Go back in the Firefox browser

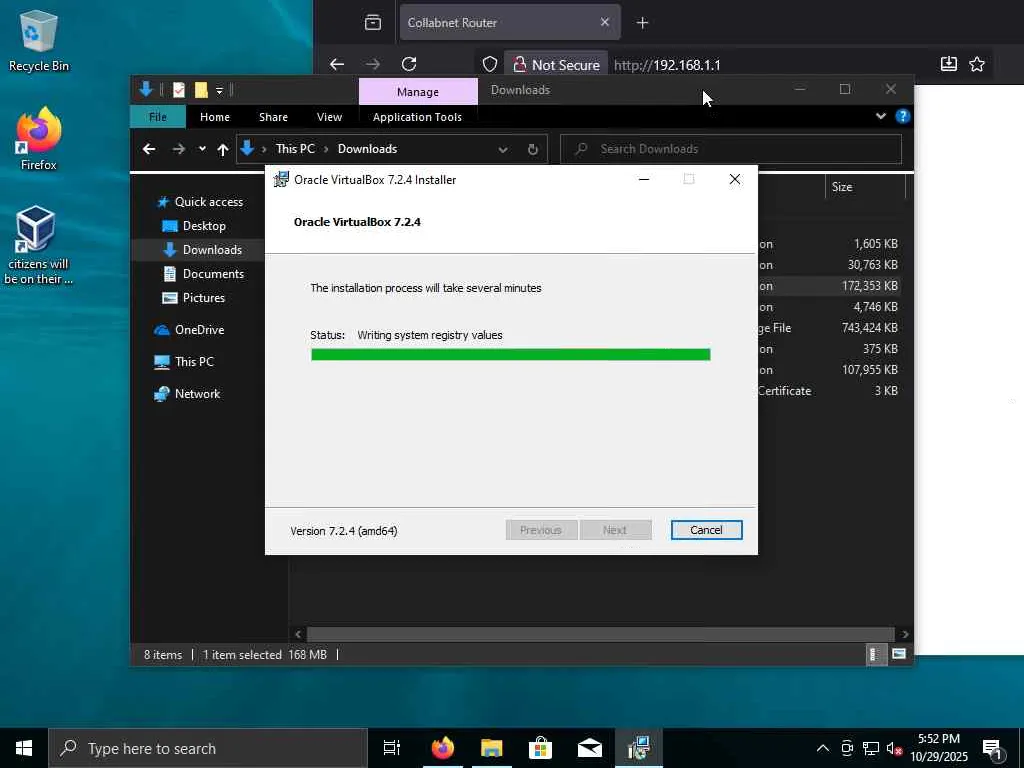click(x=337, y=64)
